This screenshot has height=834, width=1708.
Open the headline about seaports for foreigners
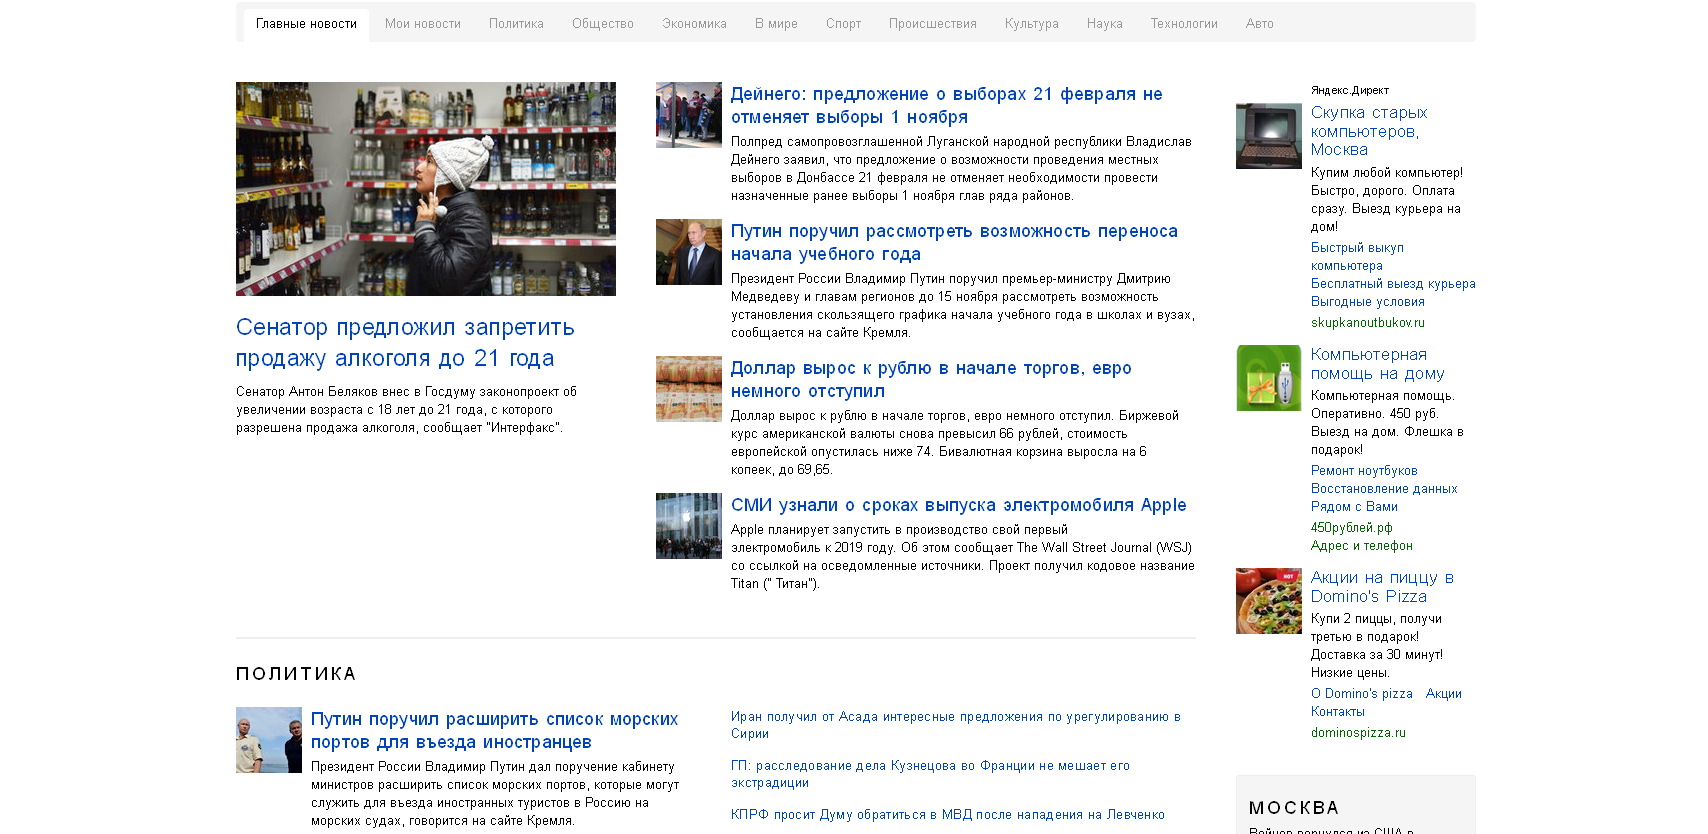point(494,730)
